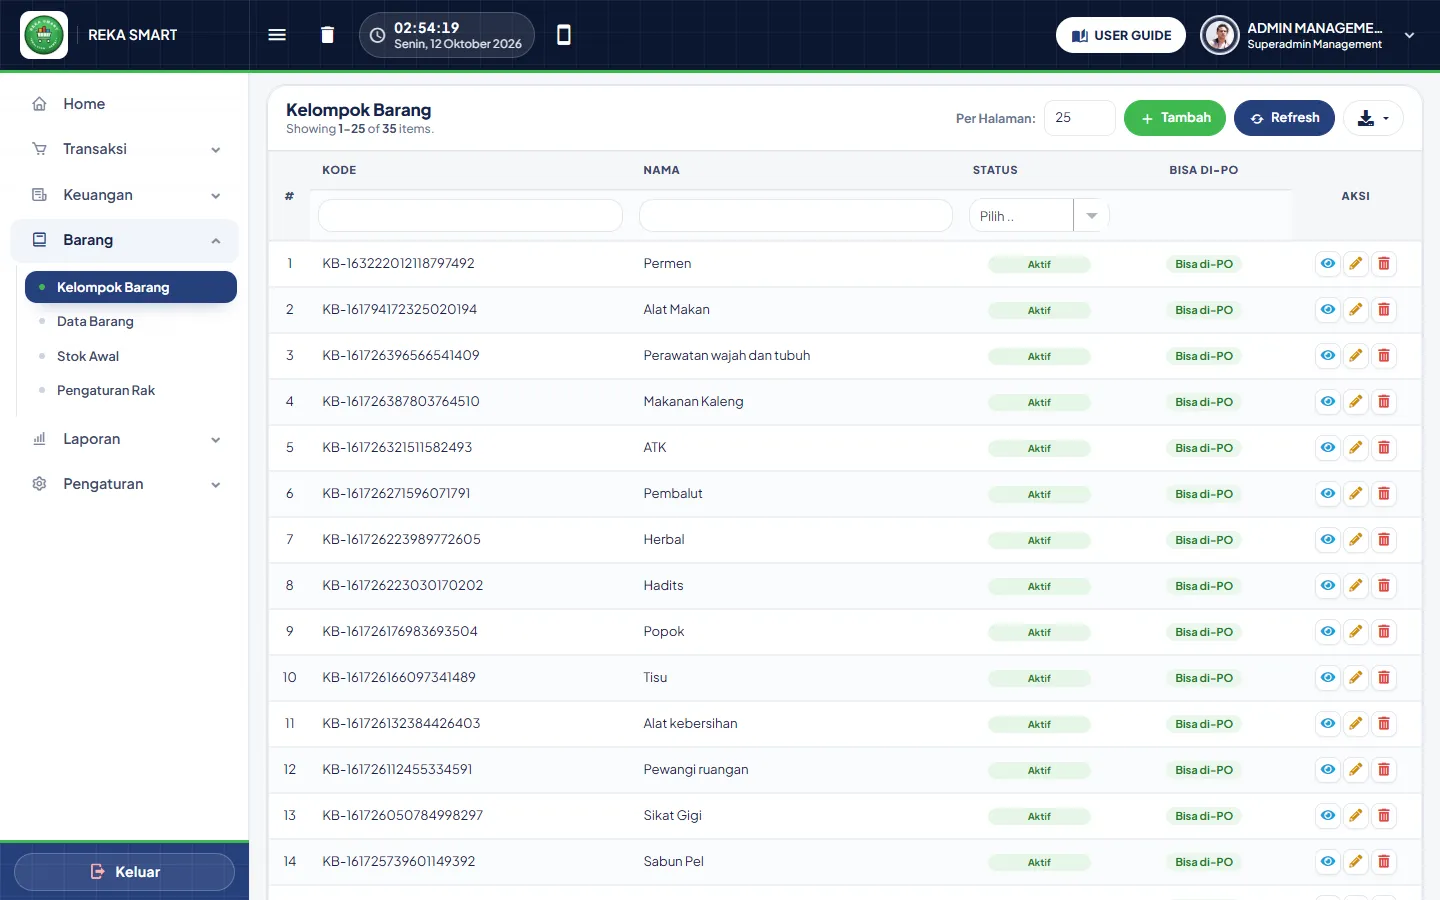Open the User Guide
Image resolution: width=1440 pixels, height=900 pixels.
coord(1121,35)
